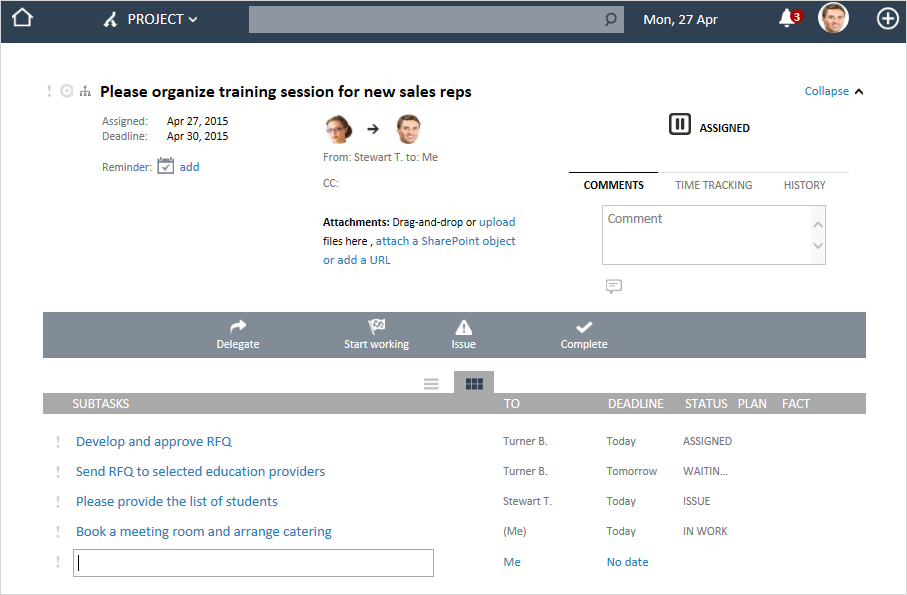This screenshot has height=595, width=907.
Task: Click the reminder calendar icon
Action: pyautogui.click(x=166, y=167)
